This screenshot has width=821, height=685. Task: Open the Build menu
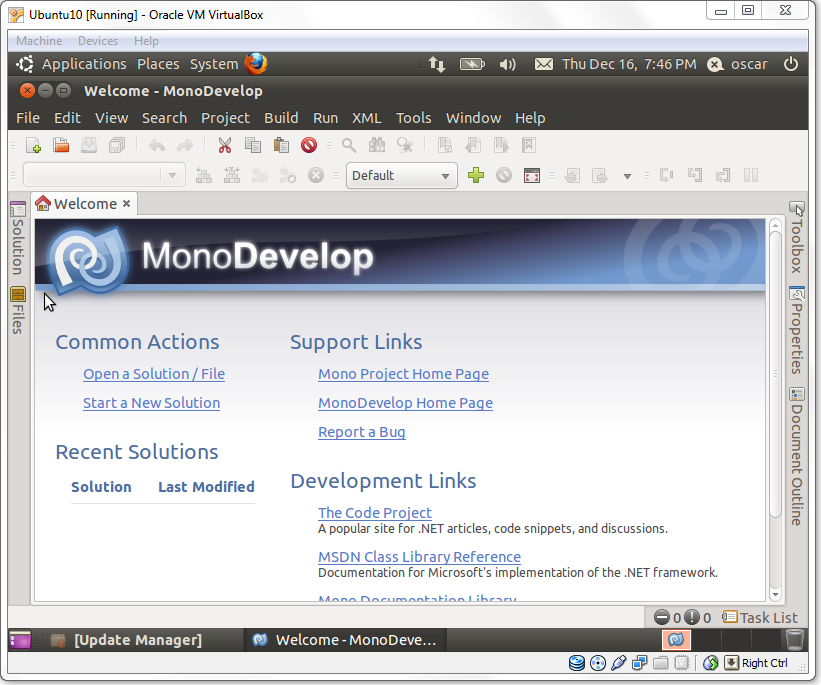point(281,117)
